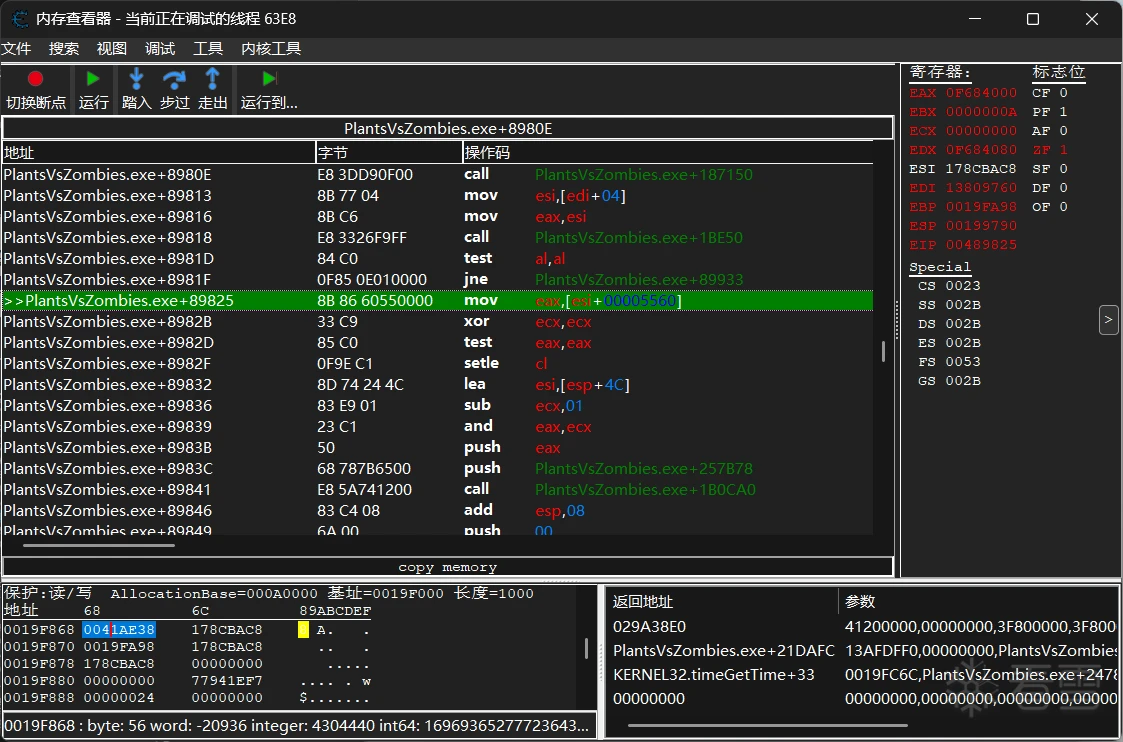Click the stack view horizontal scrollbar
This screenshot has height=742, width=1123.
click(768, 726)
